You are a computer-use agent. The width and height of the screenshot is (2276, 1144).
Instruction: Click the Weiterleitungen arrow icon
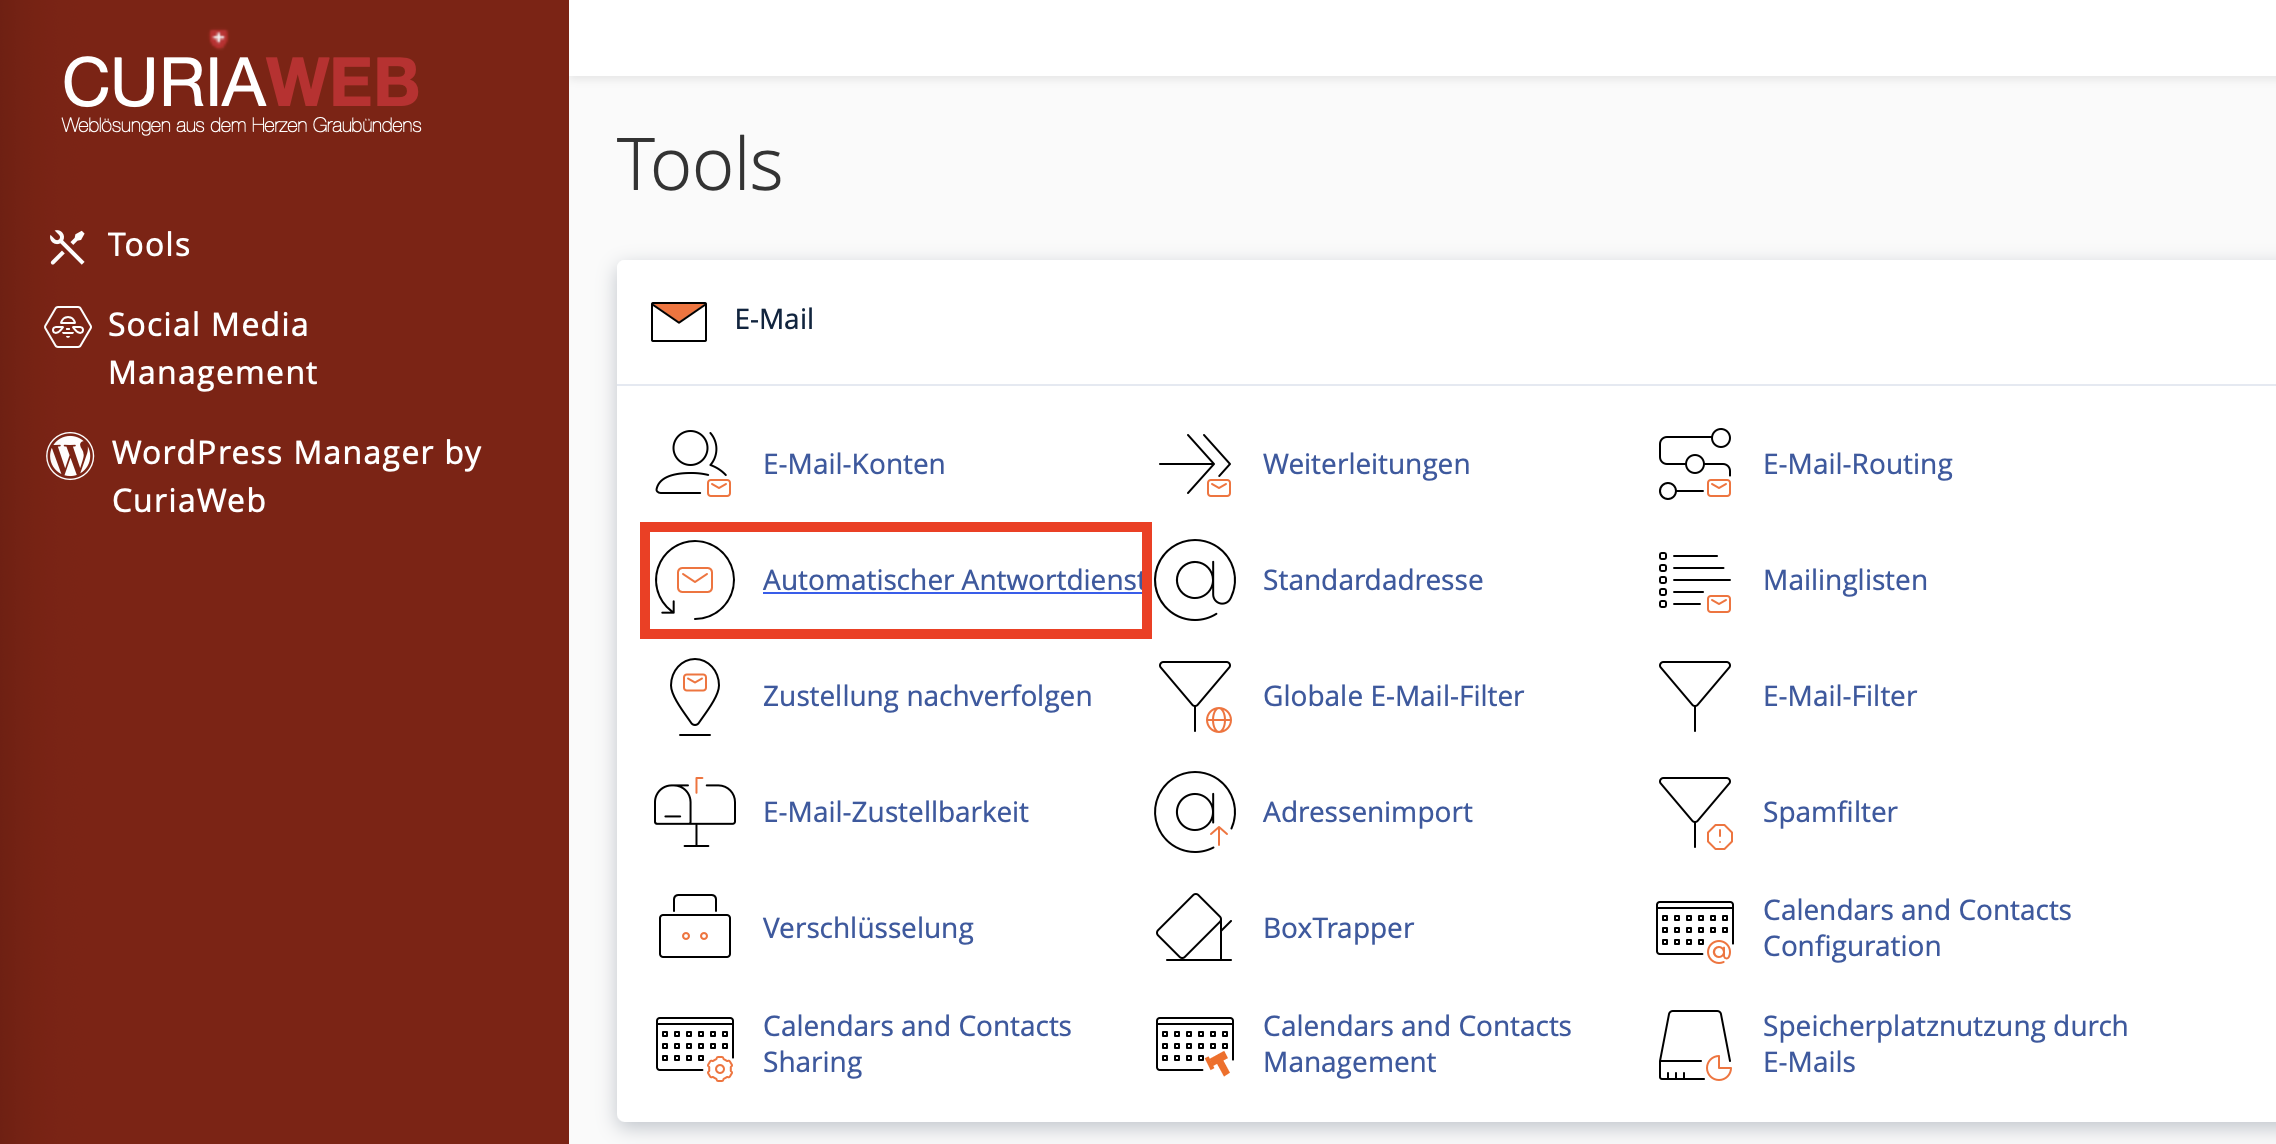click(x=1195, y=464)
